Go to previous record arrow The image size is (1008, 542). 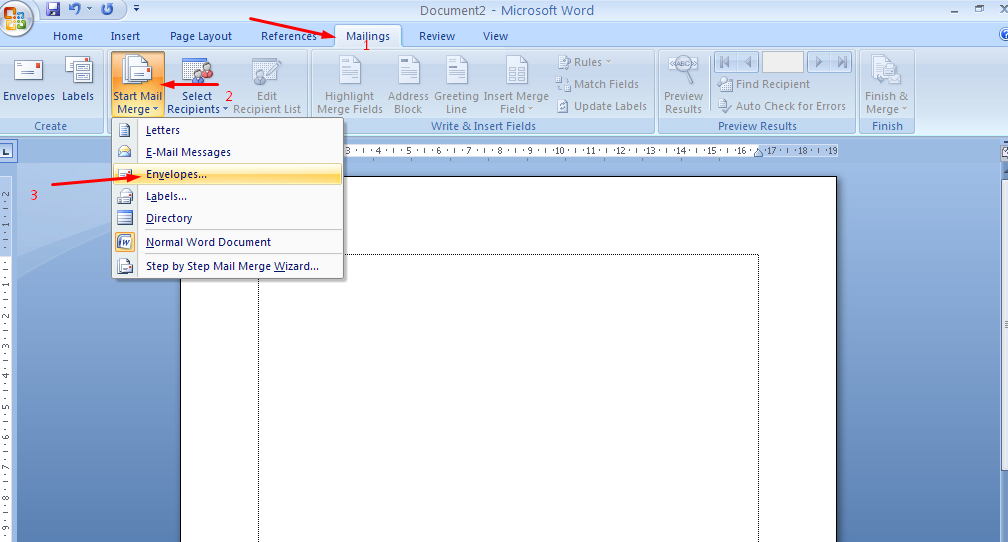click(747, 62)
